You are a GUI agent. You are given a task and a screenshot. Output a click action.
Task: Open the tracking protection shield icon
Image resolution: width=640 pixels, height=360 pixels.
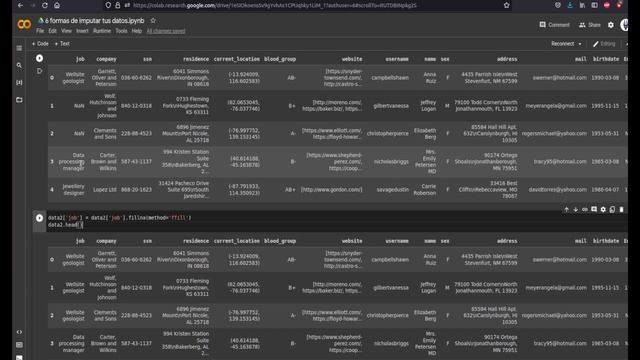(108, 5)
